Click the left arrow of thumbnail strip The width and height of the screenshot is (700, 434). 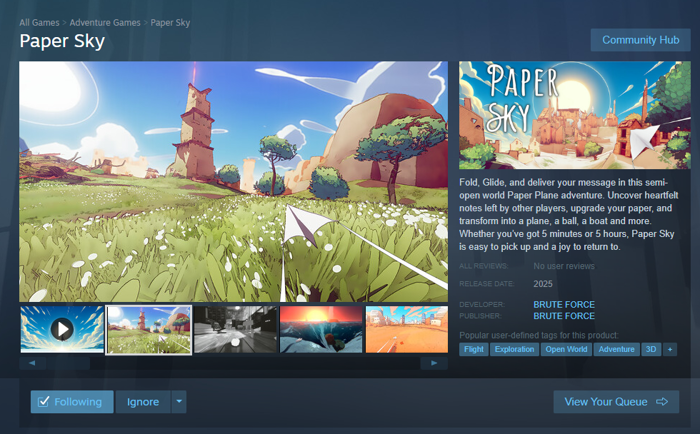[x=32, y=363]
